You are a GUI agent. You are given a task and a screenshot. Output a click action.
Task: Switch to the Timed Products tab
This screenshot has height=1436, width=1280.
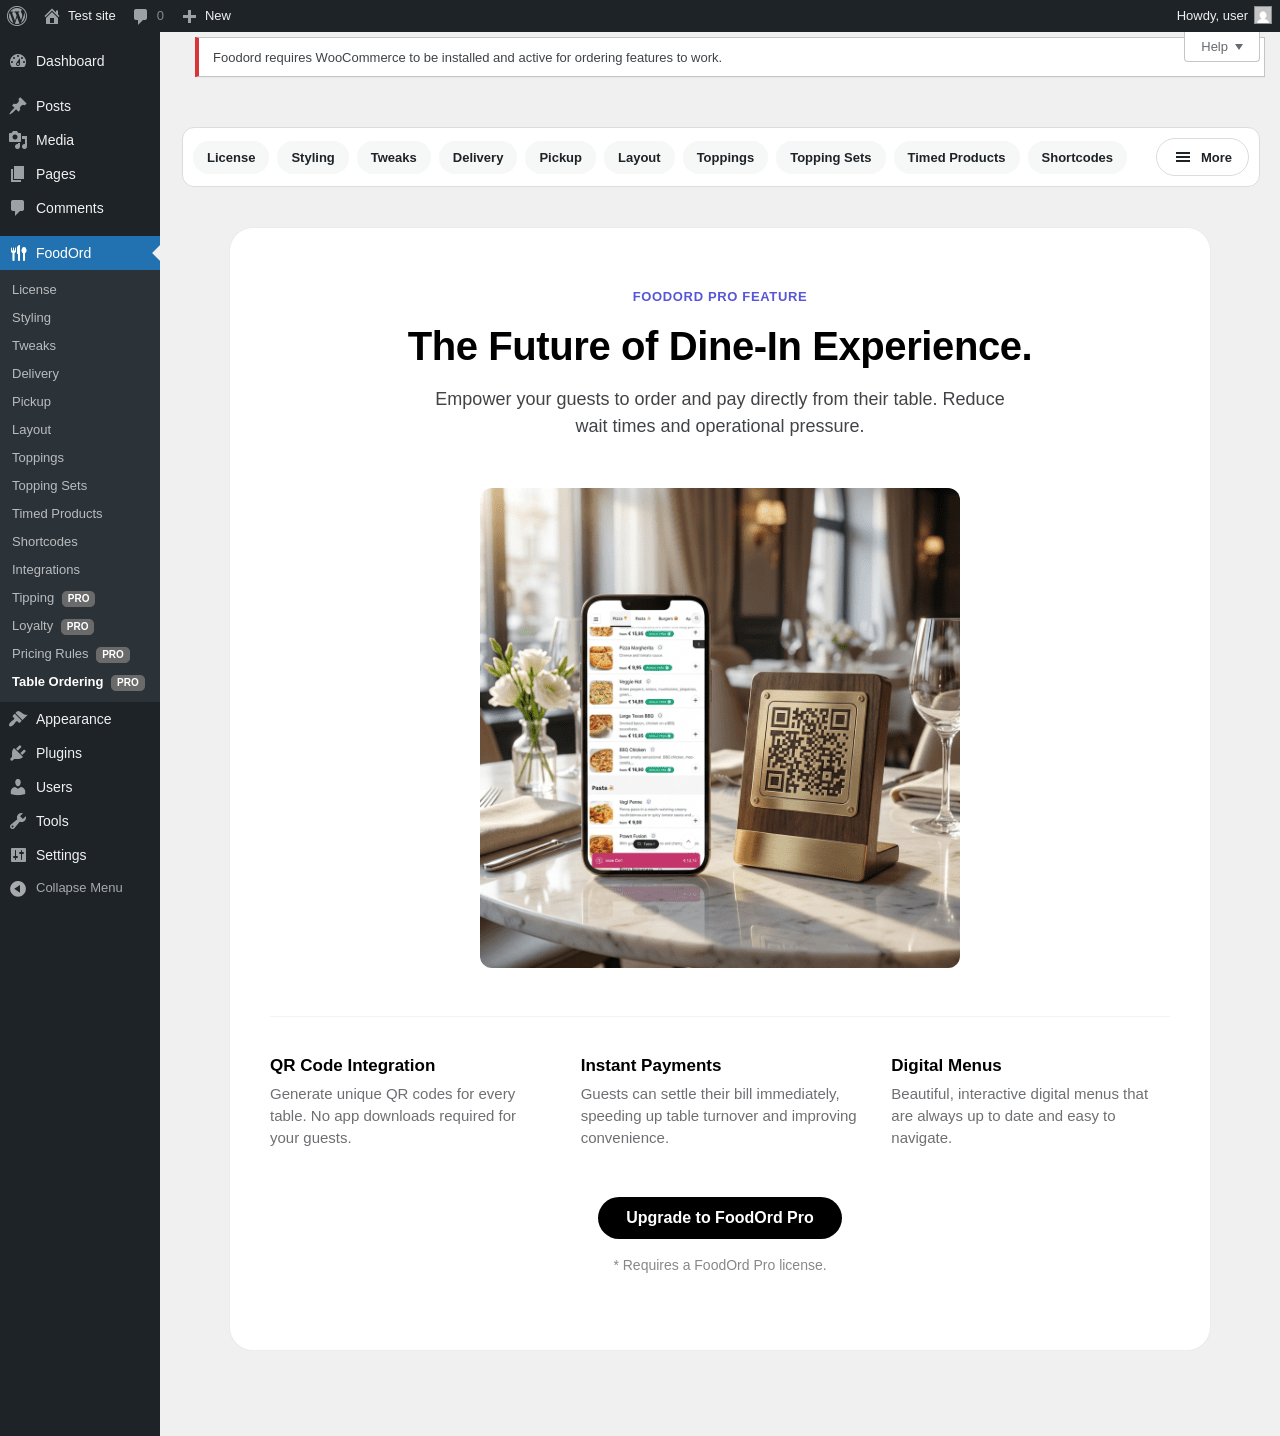pos(956,157)
